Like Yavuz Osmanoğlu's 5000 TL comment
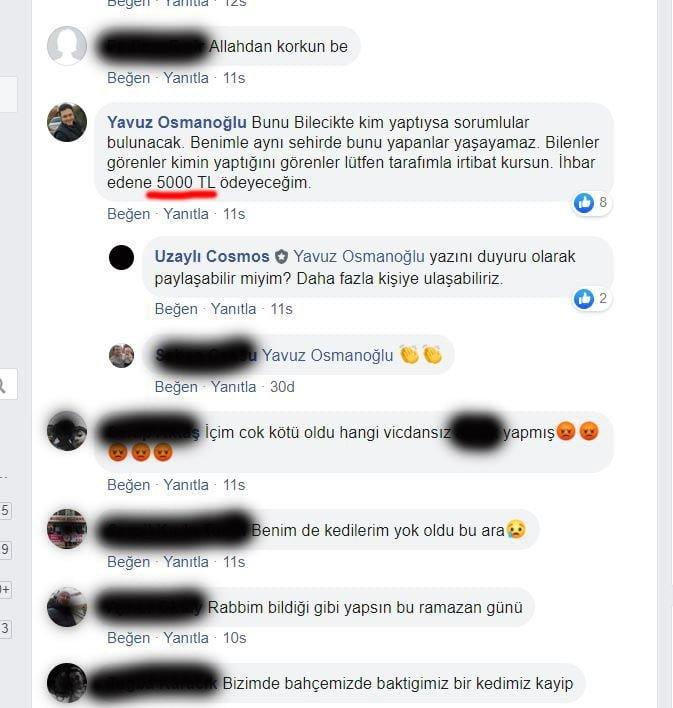Viewport: 673px width, 708px height. coord(128,214)
